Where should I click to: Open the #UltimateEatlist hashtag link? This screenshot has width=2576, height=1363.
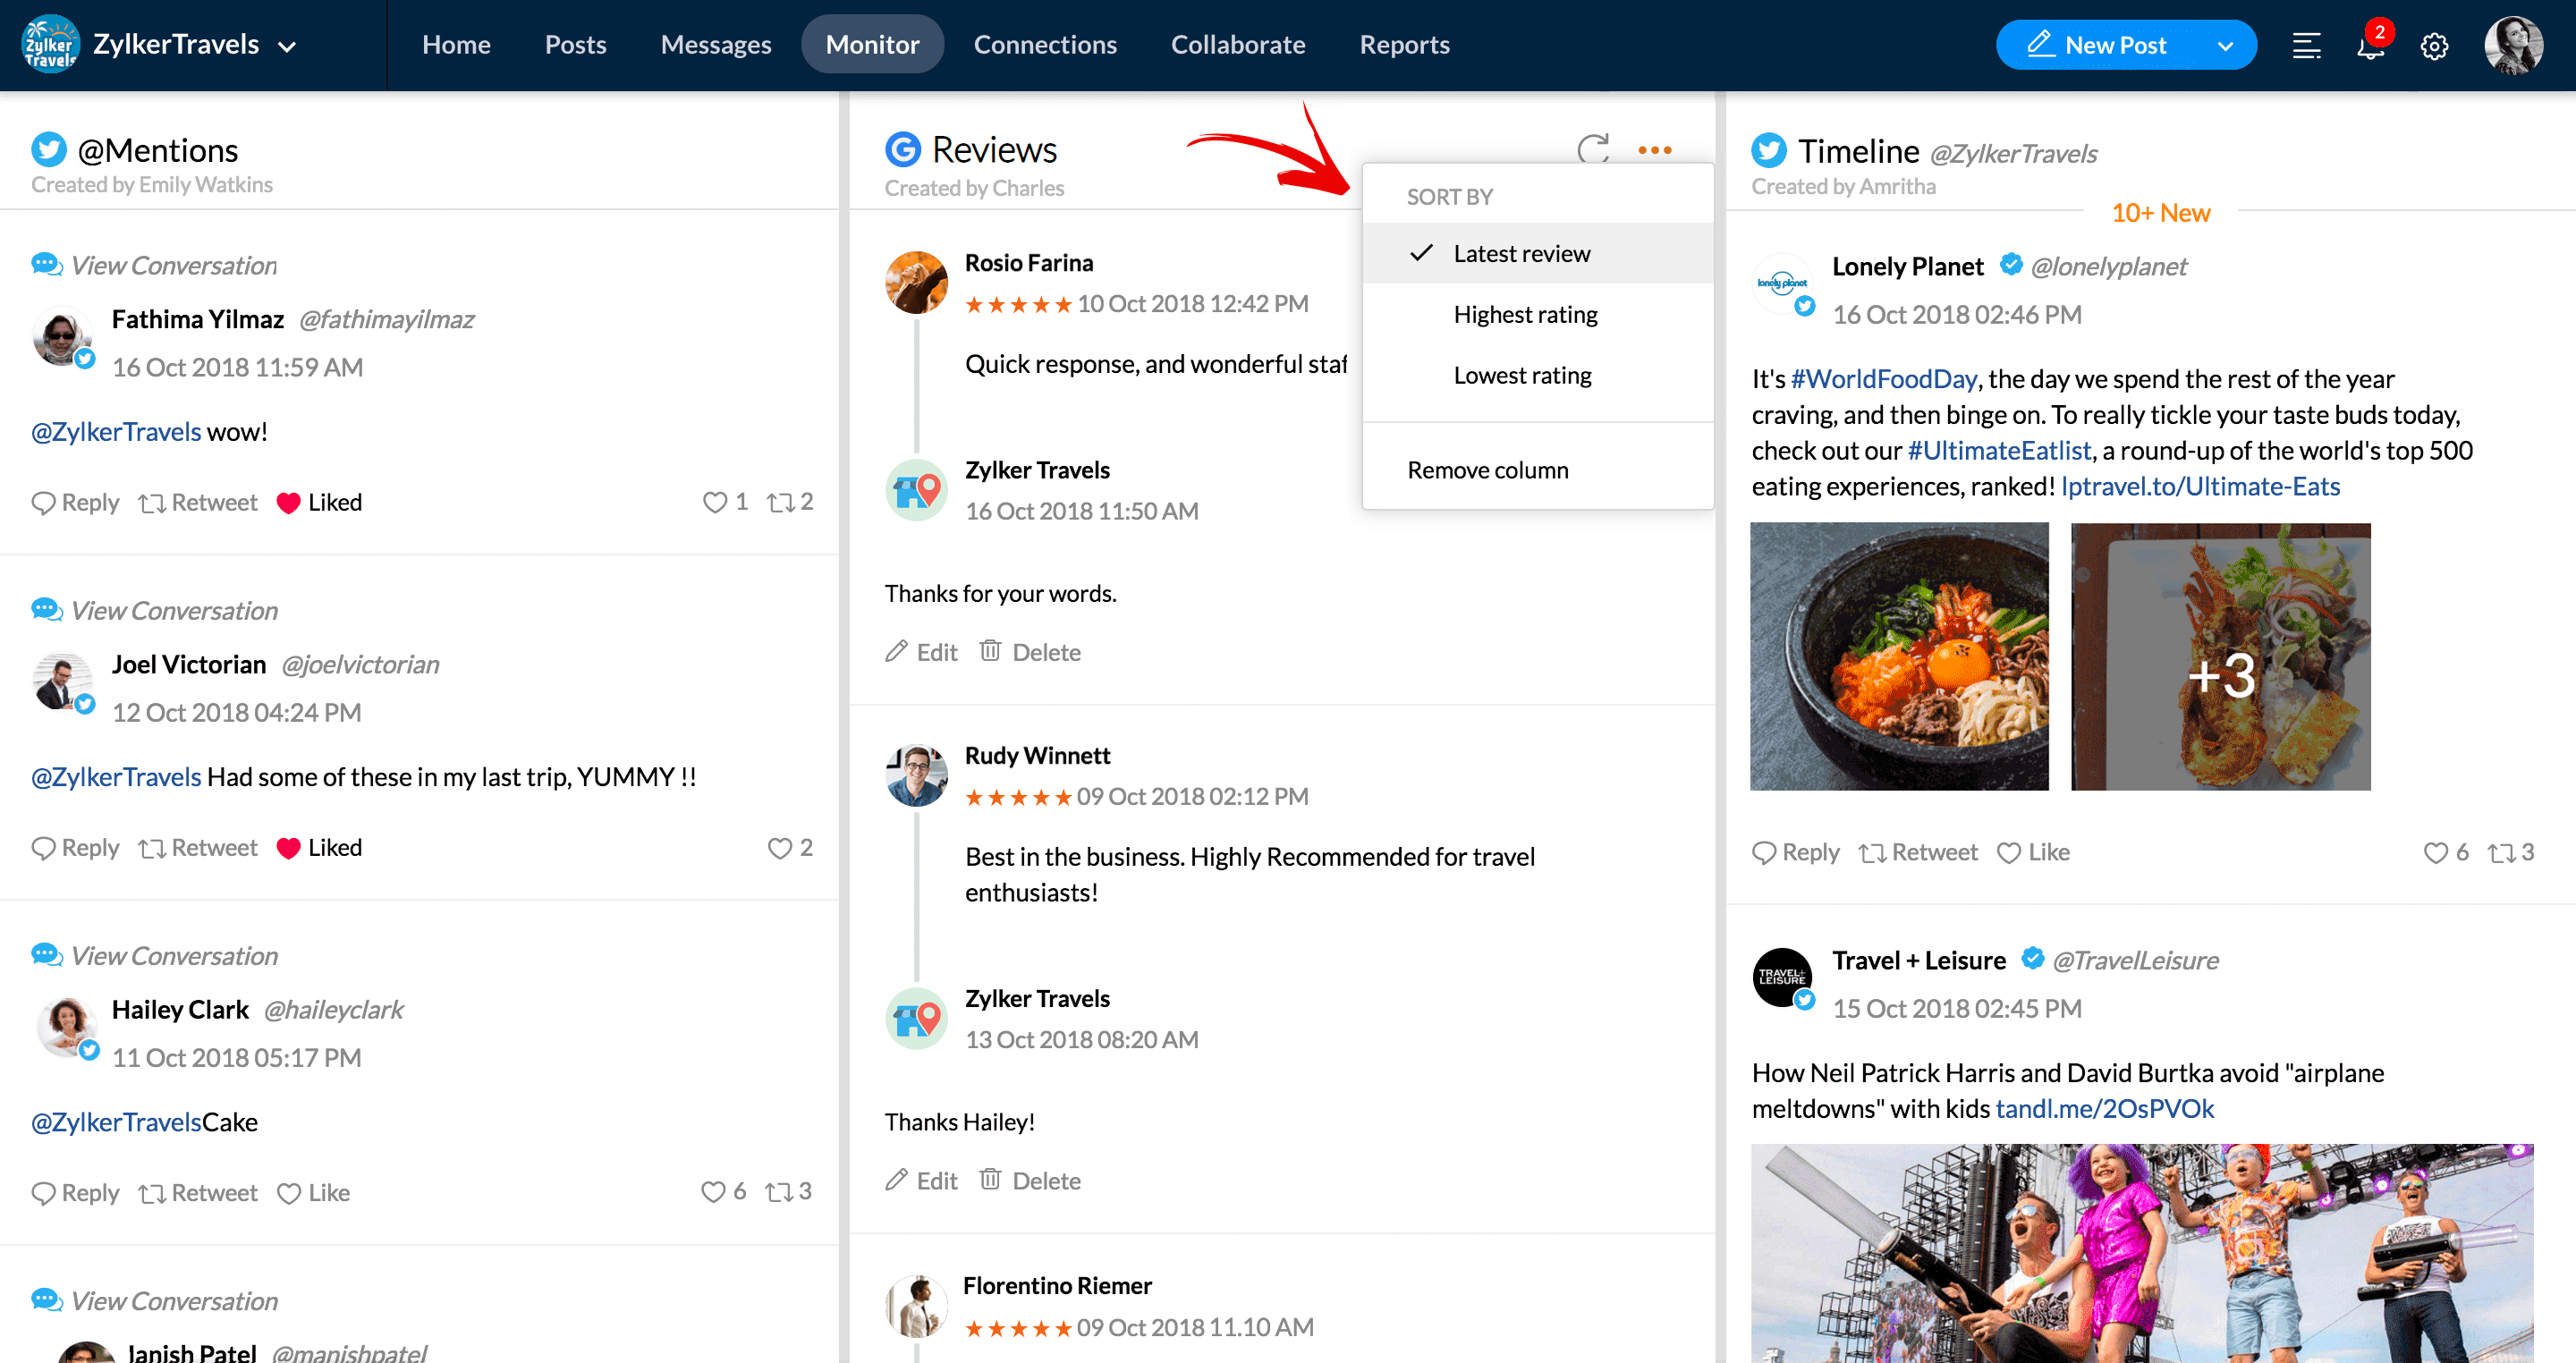point(1999,450)
